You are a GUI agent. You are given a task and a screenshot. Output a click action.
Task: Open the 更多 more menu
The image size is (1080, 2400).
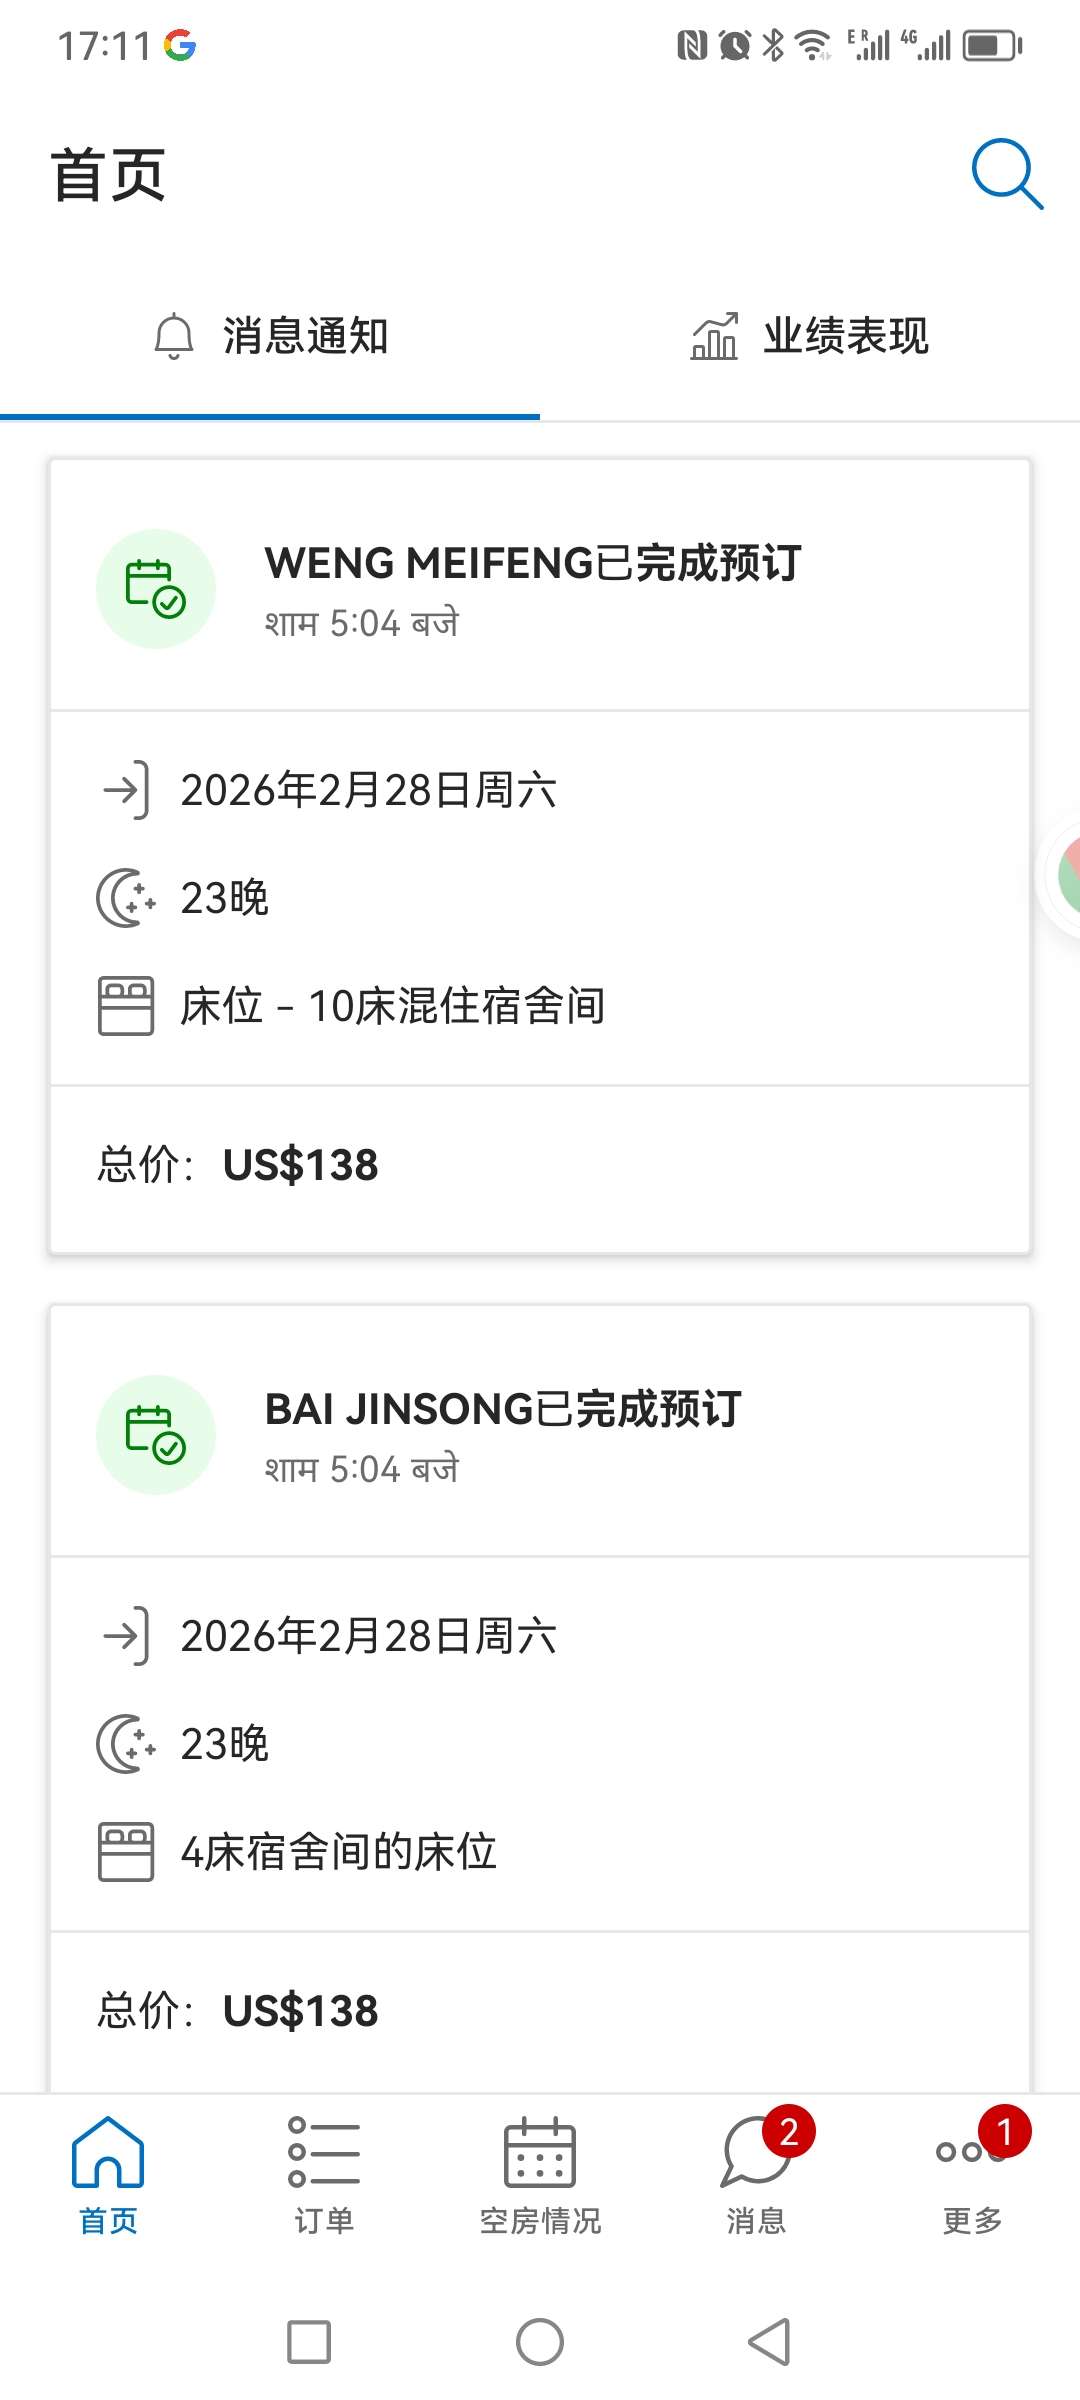(972, 2176)
